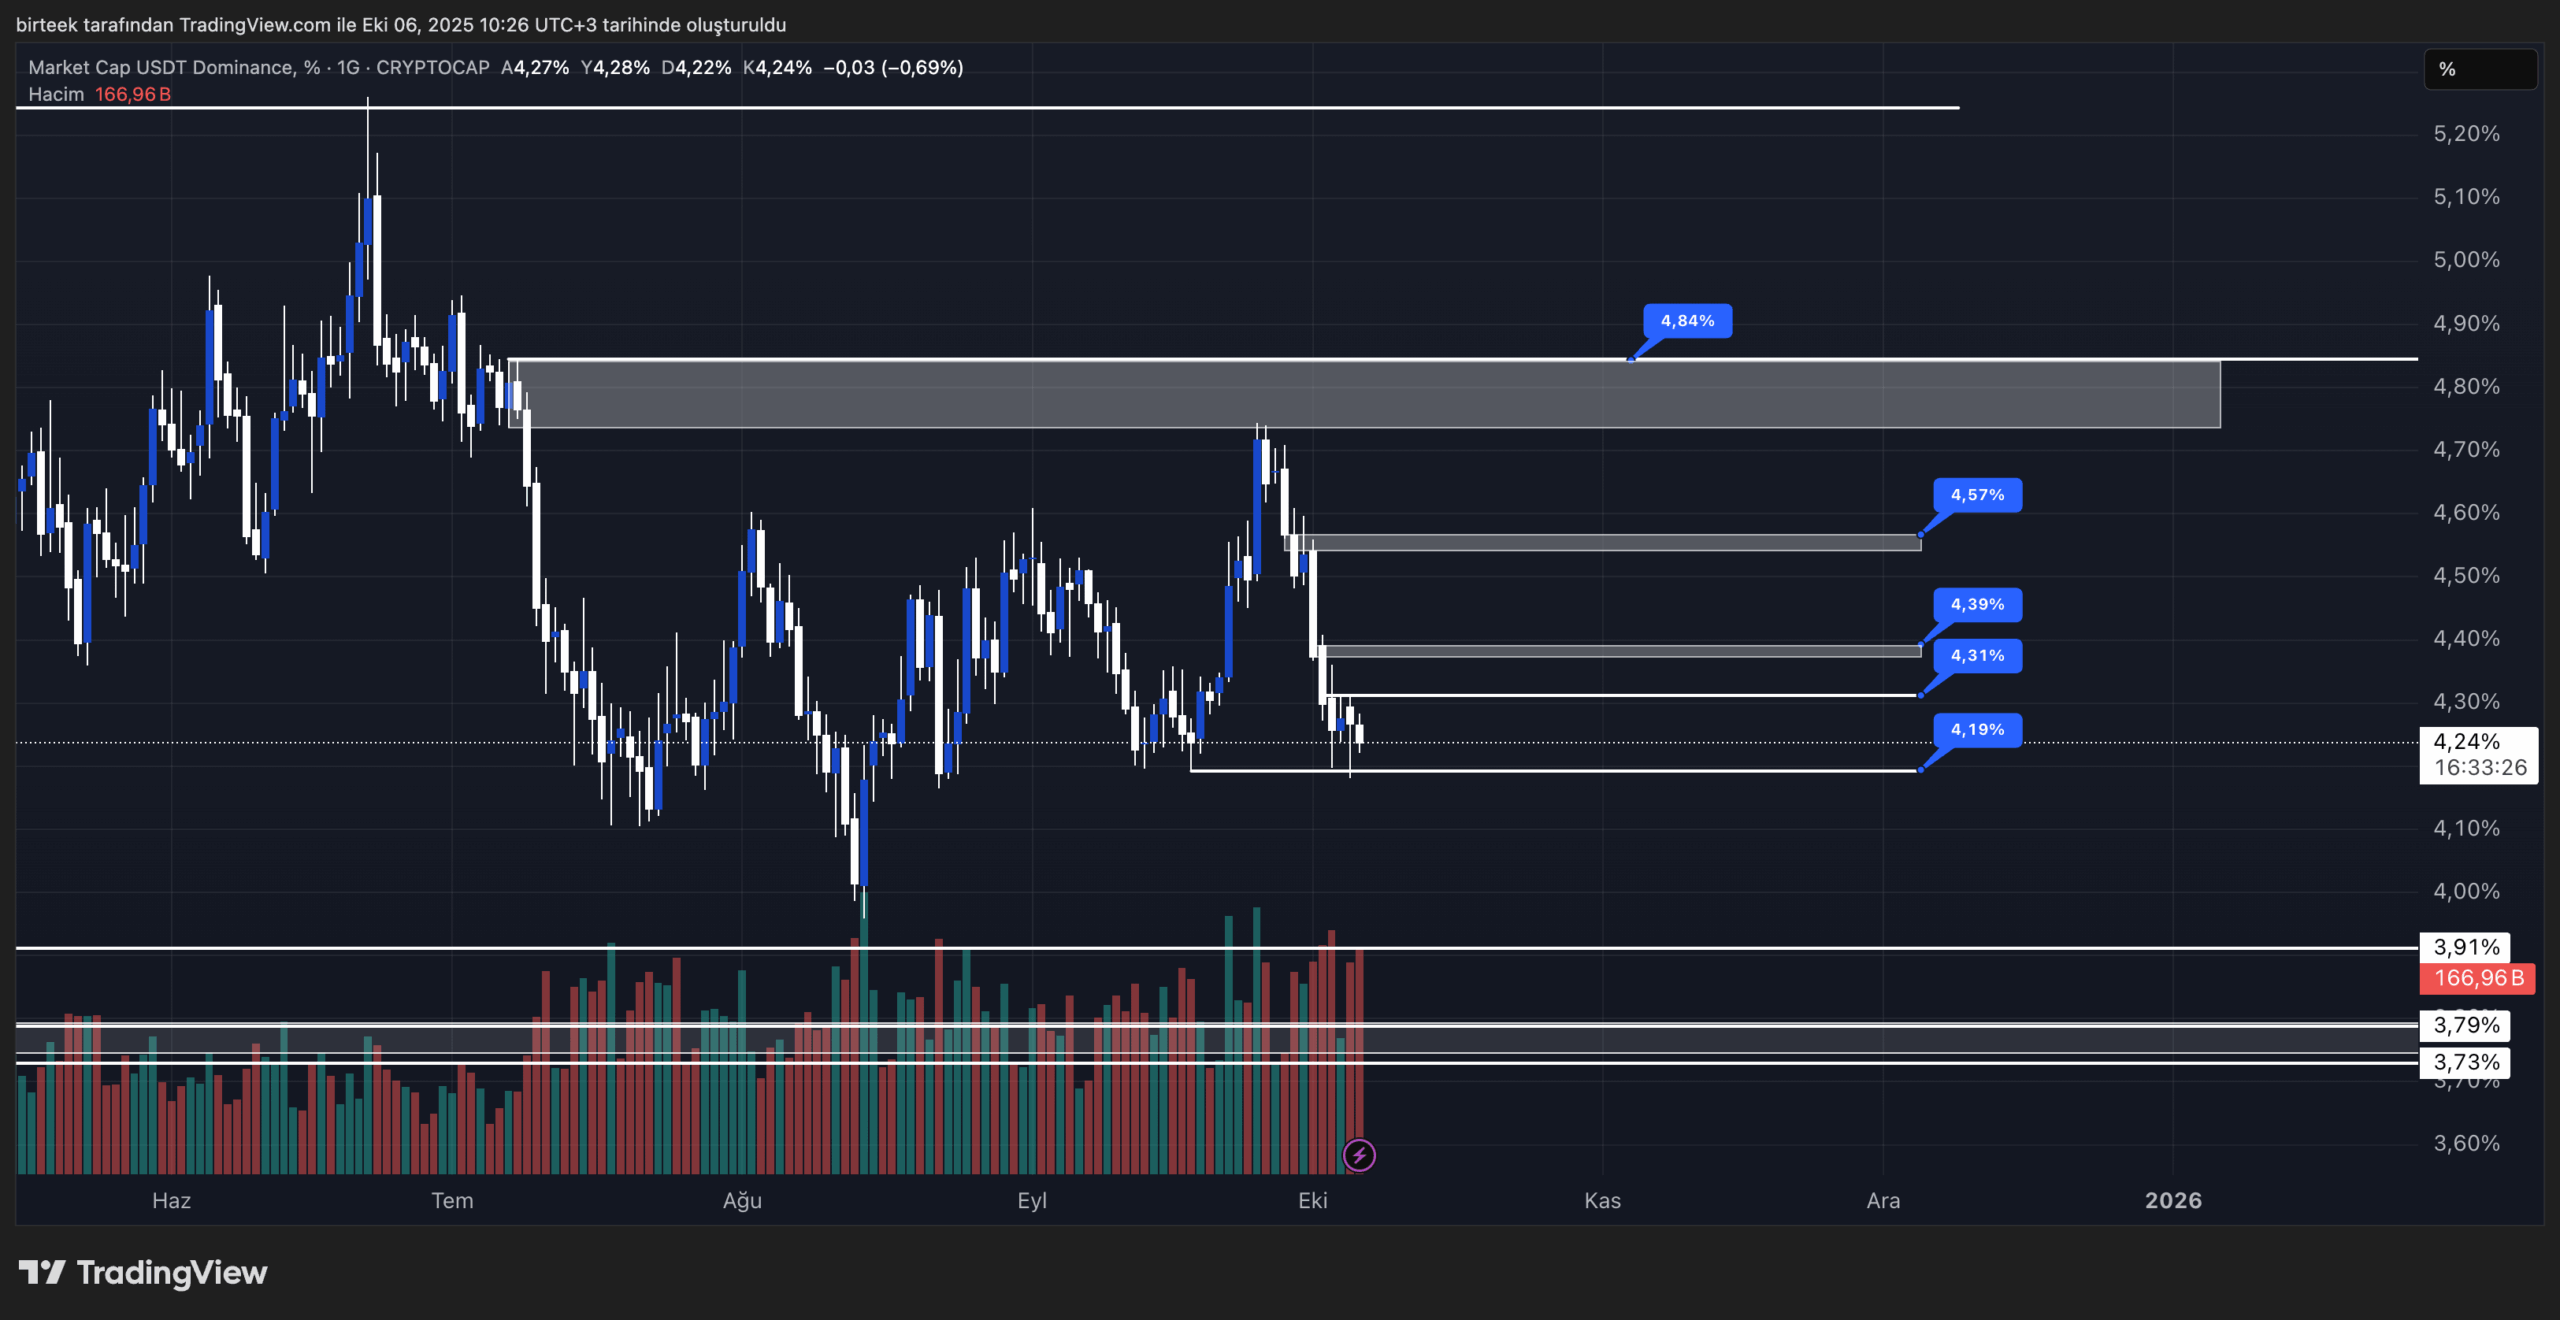Viewport: 2560px width, 1320px height.
Task: Select the blue 4,39% price flag label
Action: [1976, 604]
